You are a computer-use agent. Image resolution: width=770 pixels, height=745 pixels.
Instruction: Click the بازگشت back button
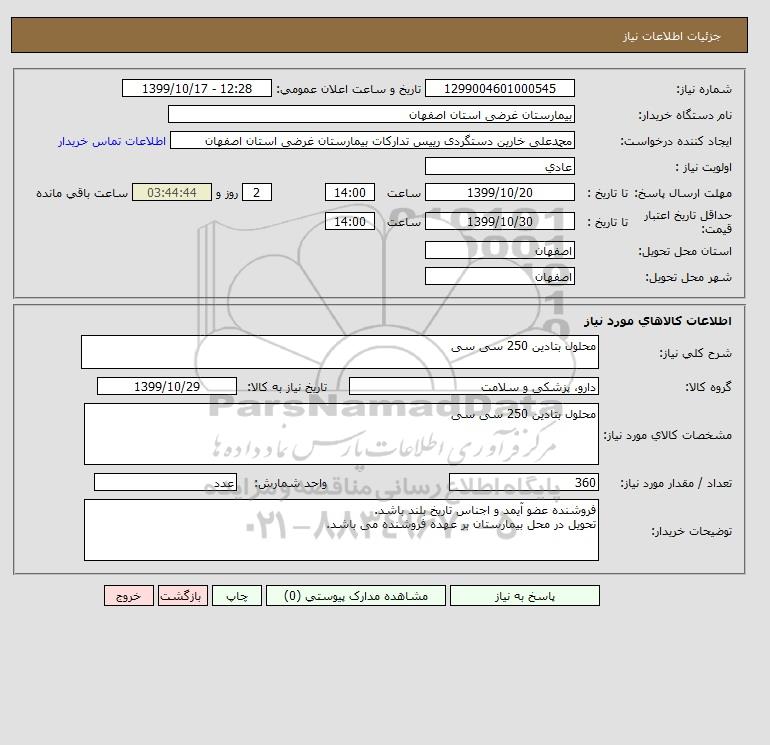[x=183, y=596]
